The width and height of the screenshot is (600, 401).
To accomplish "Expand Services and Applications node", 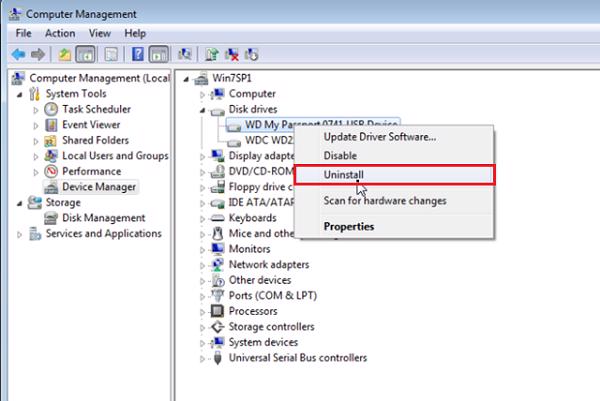I will click(x=21, y=234).
